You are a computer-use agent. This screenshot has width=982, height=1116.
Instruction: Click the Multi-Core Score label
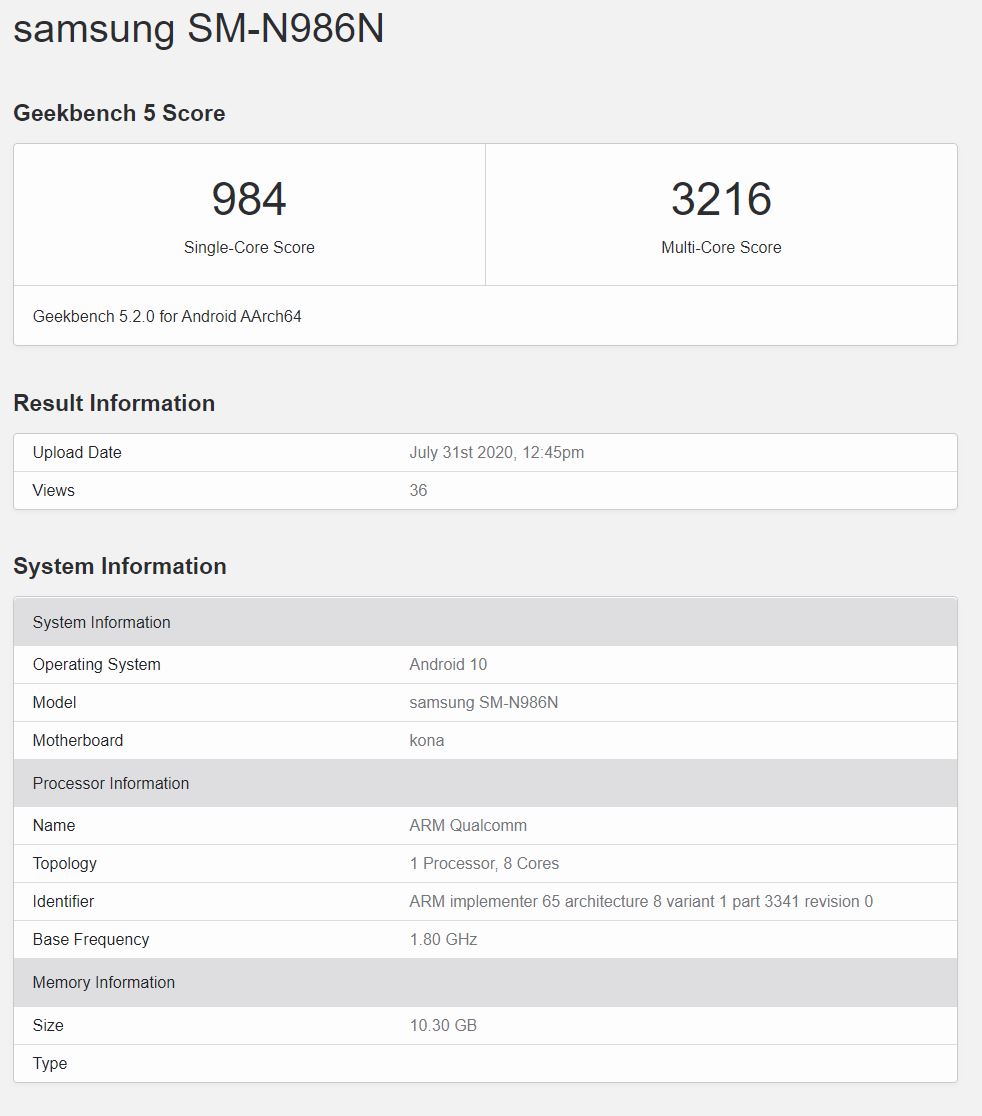(721, 247)
